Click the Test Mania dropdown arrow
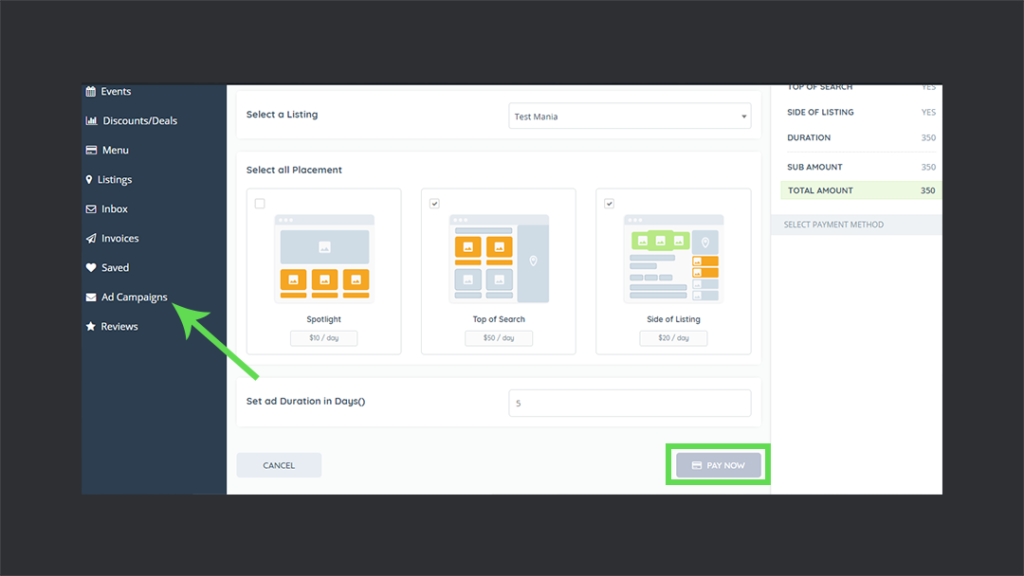This screenshot has width=1024, height=576. click(x=744, y=115)
